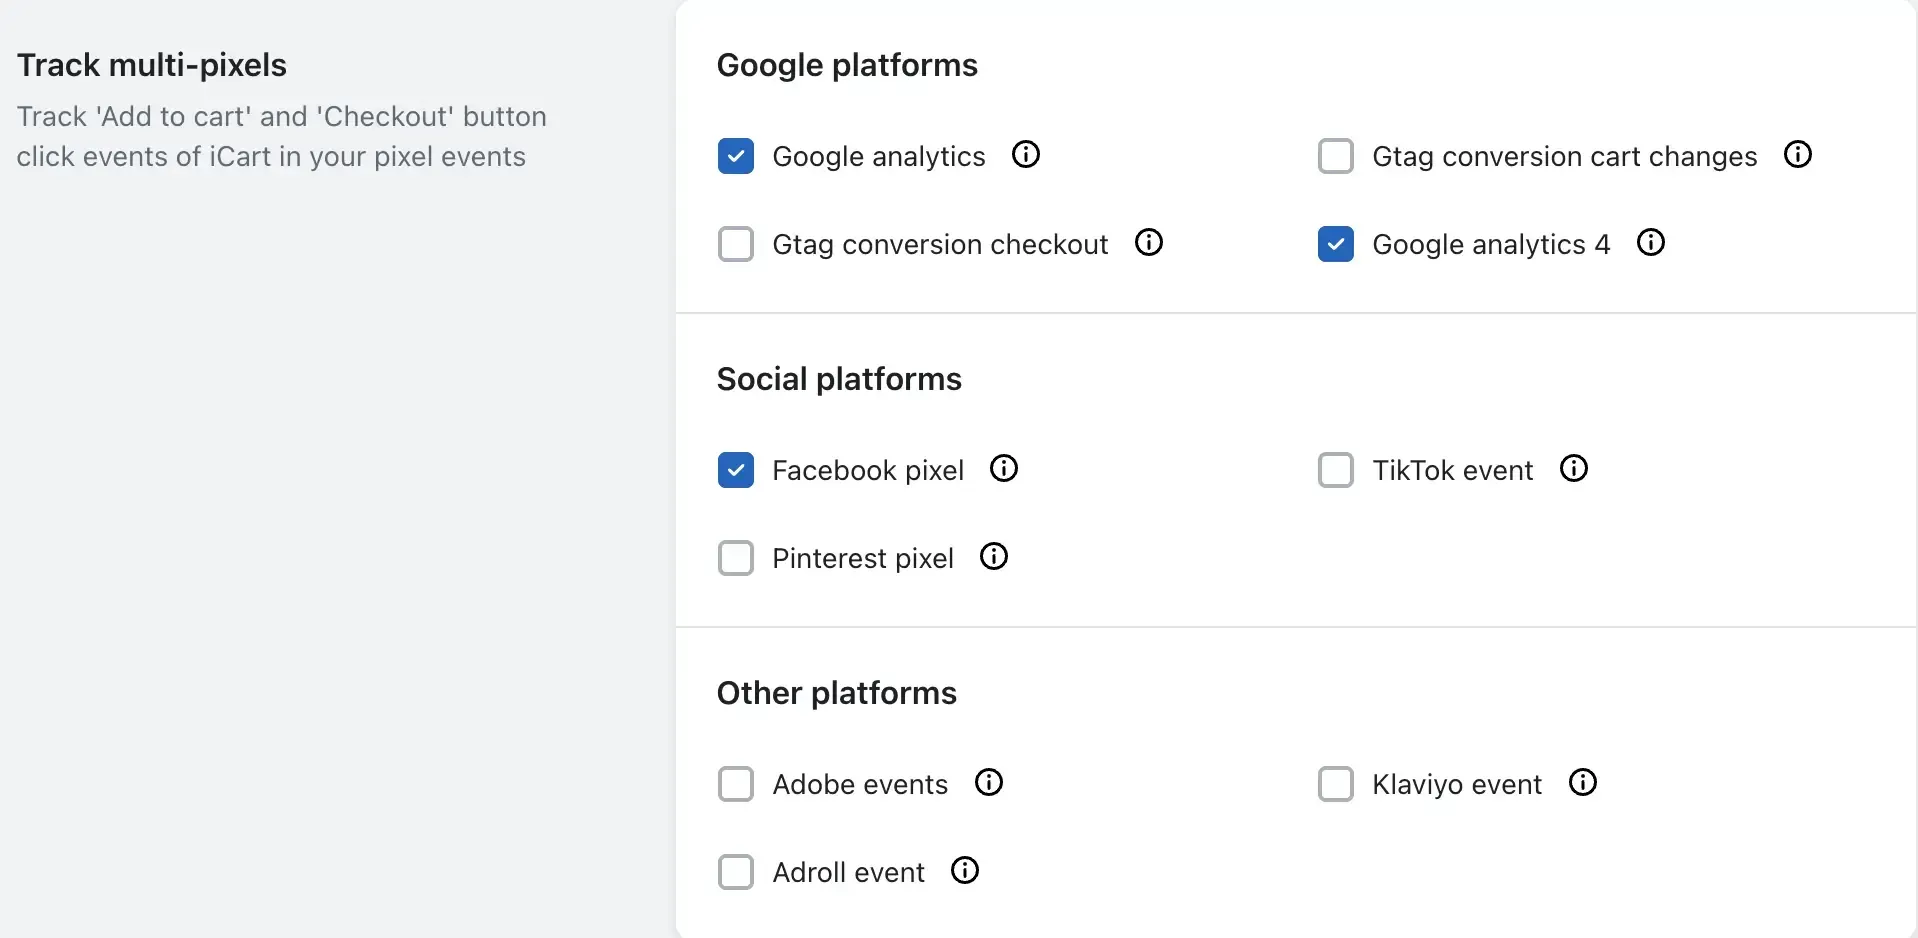Show info for Google analytics 4
This screenshot has width=1918, height=938.
(x=1651, y=243)
